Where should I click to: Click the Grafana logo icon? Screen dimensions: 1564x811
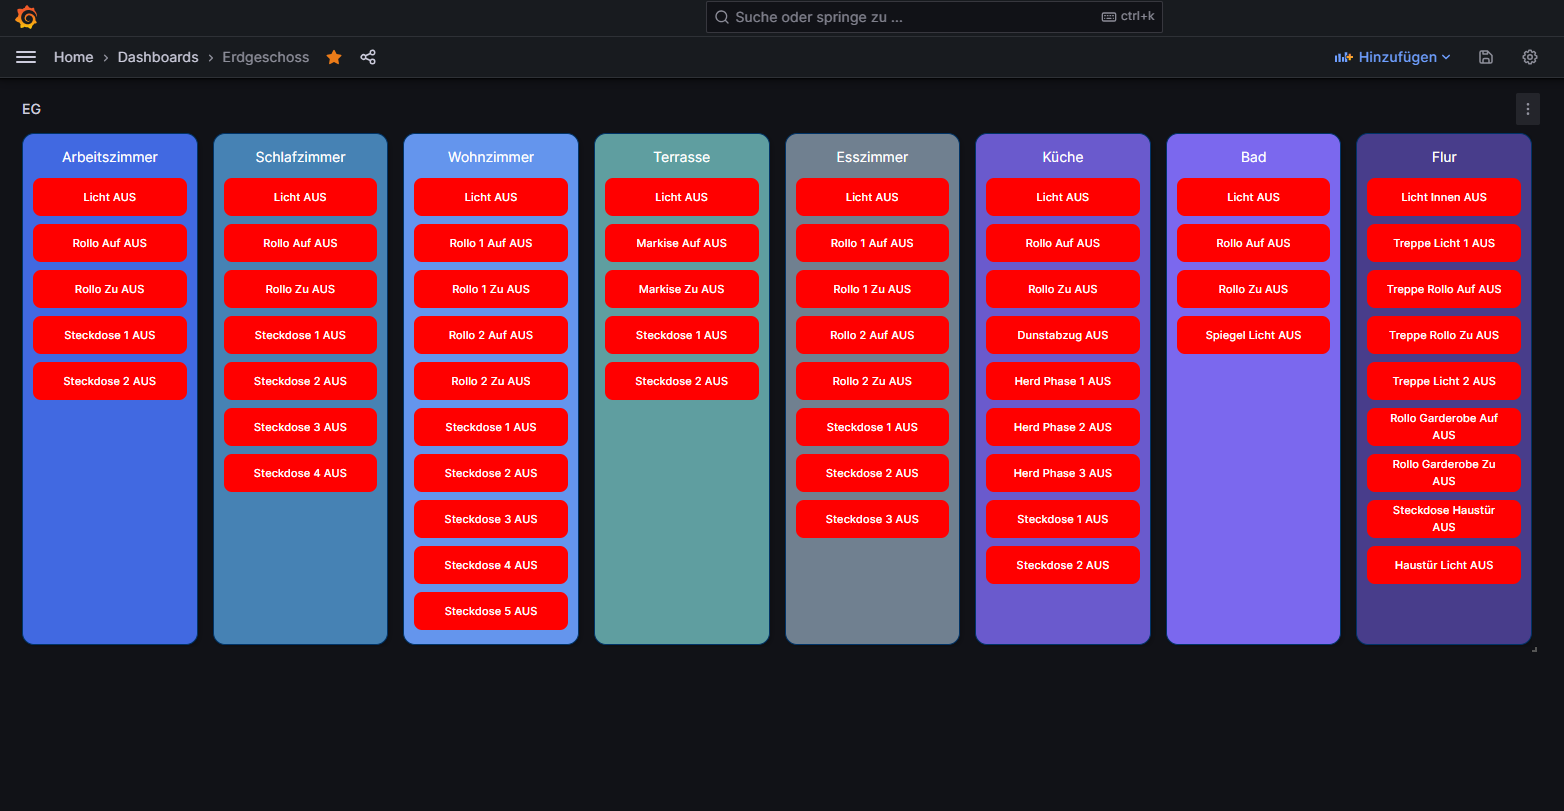[x=27, y=18]
